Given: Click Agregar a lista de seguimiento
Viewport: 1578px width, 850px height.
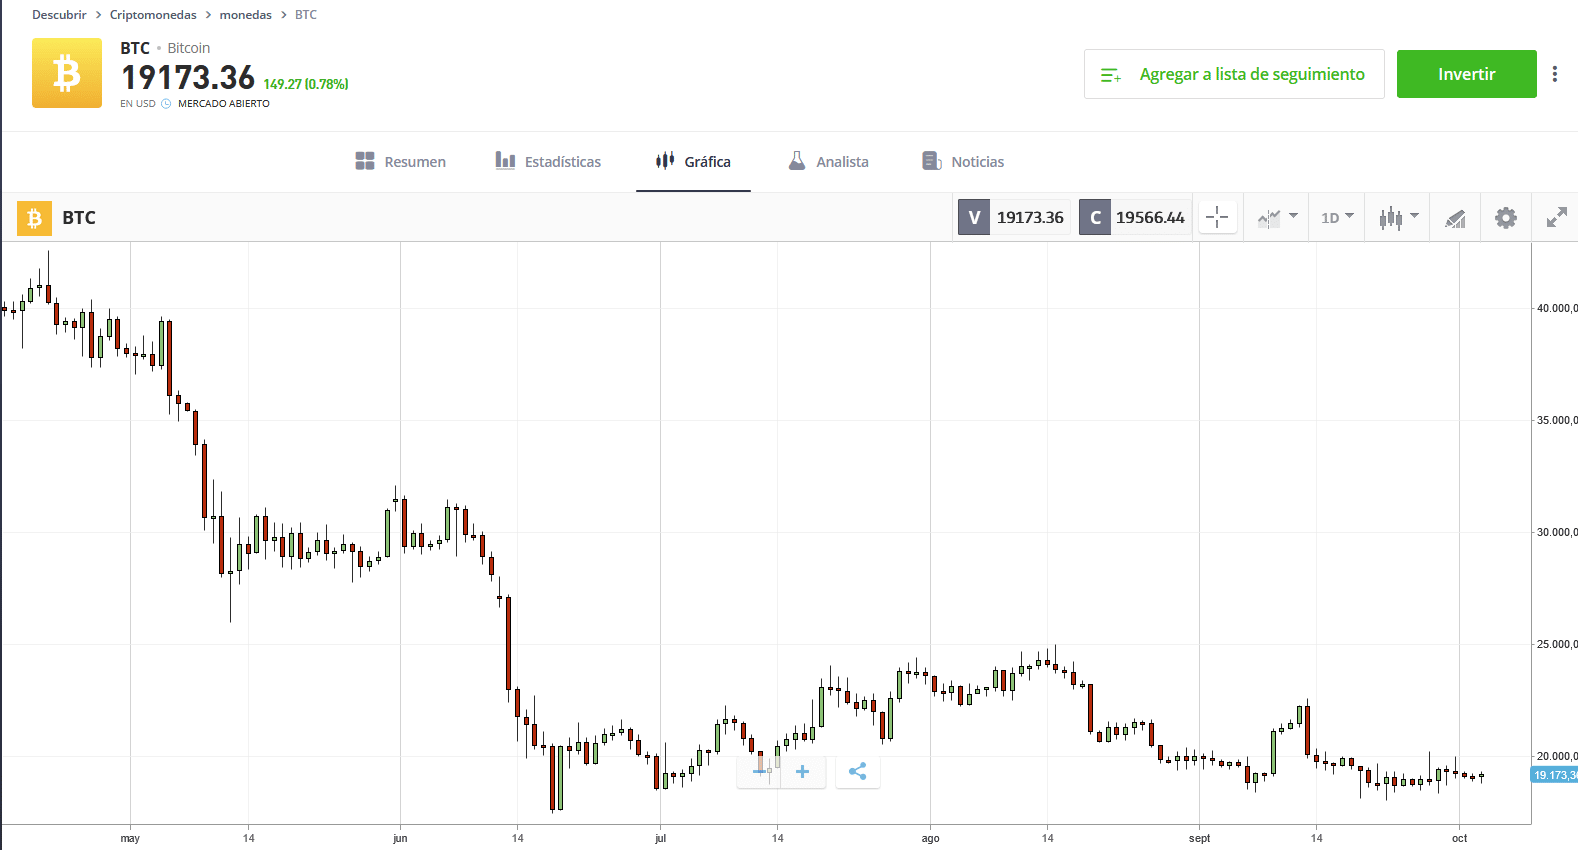Looking at the screenshot, I should click(1234, 74).
